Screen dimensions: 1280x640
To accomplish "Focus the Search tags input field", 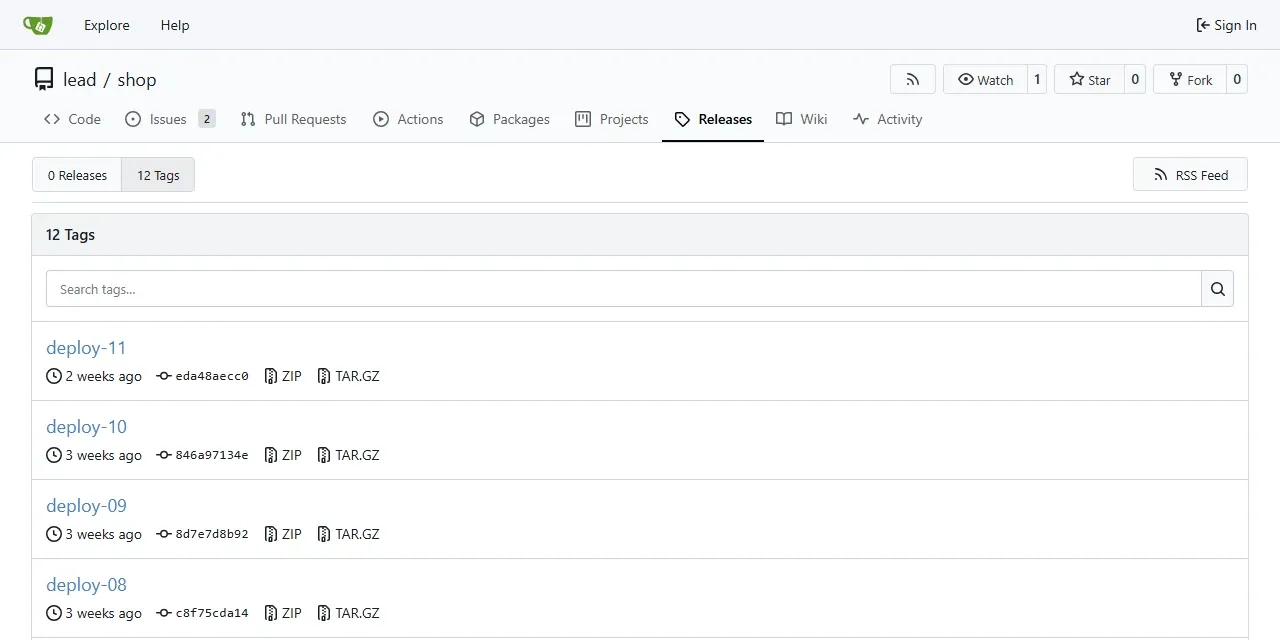I will [624, 289].
